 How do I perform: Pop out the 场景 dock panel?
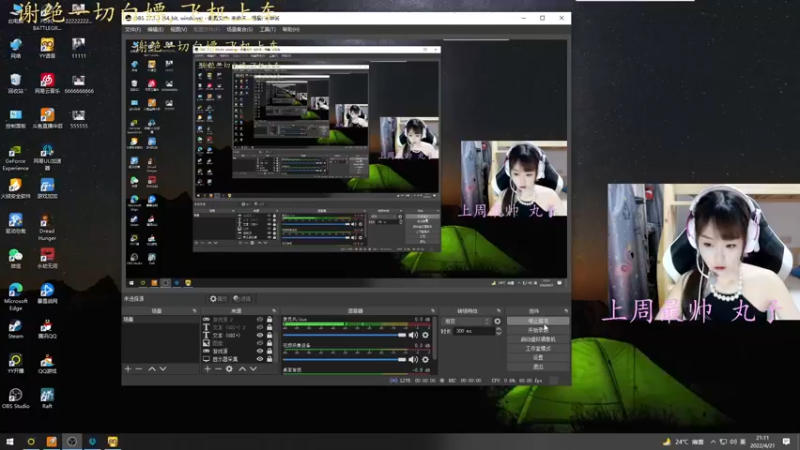pyautogui.click(x=194, y=311)
